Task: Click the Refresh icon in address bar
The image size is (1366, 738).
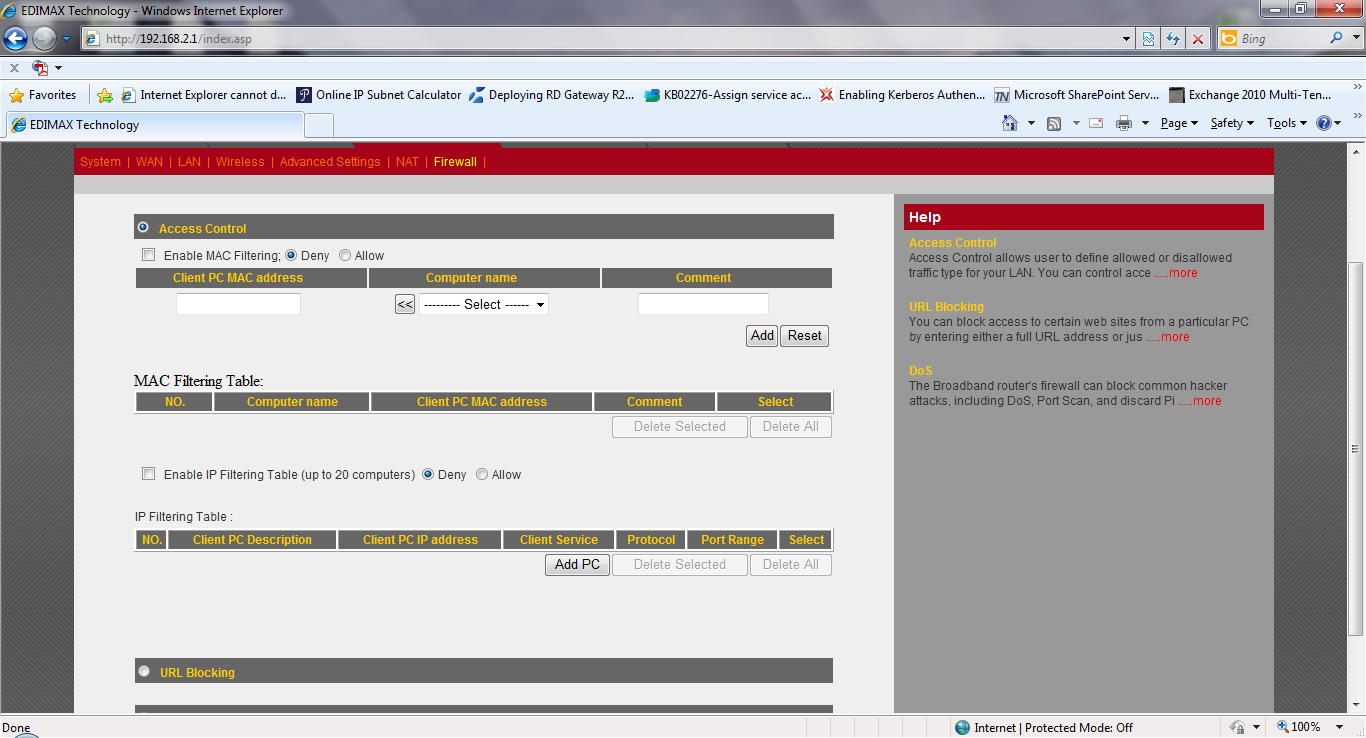Action: pyautogui.click(x=1174, y=39)
